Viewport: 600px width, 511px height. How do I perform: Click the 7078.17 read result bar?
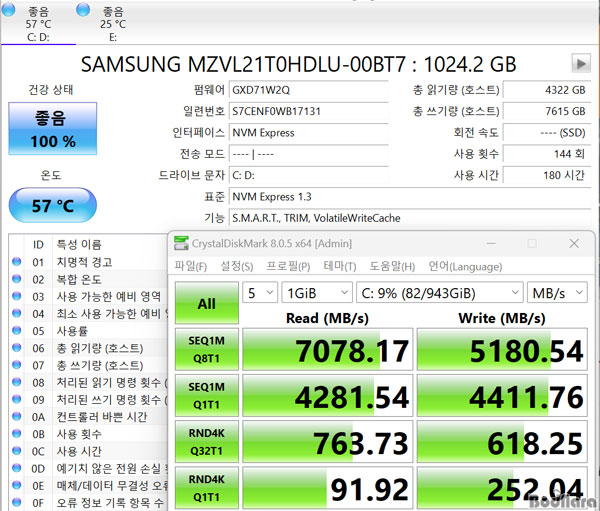(x=328, y=349)
